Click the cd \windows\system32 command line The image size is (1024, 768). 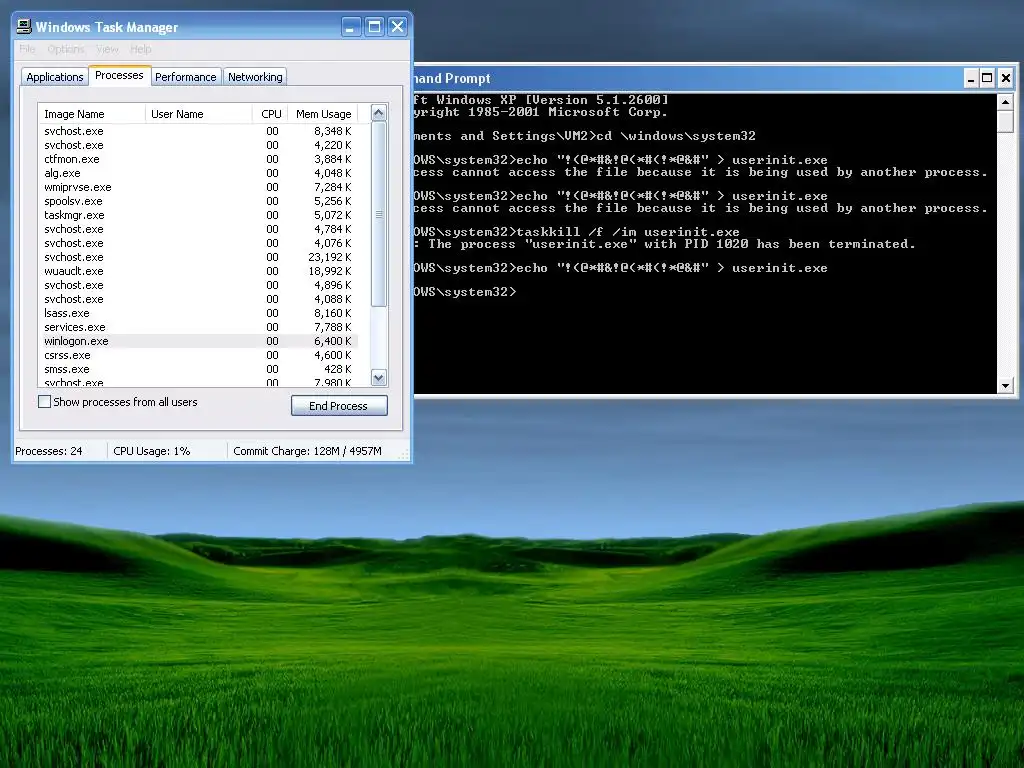tap(584, 136)
